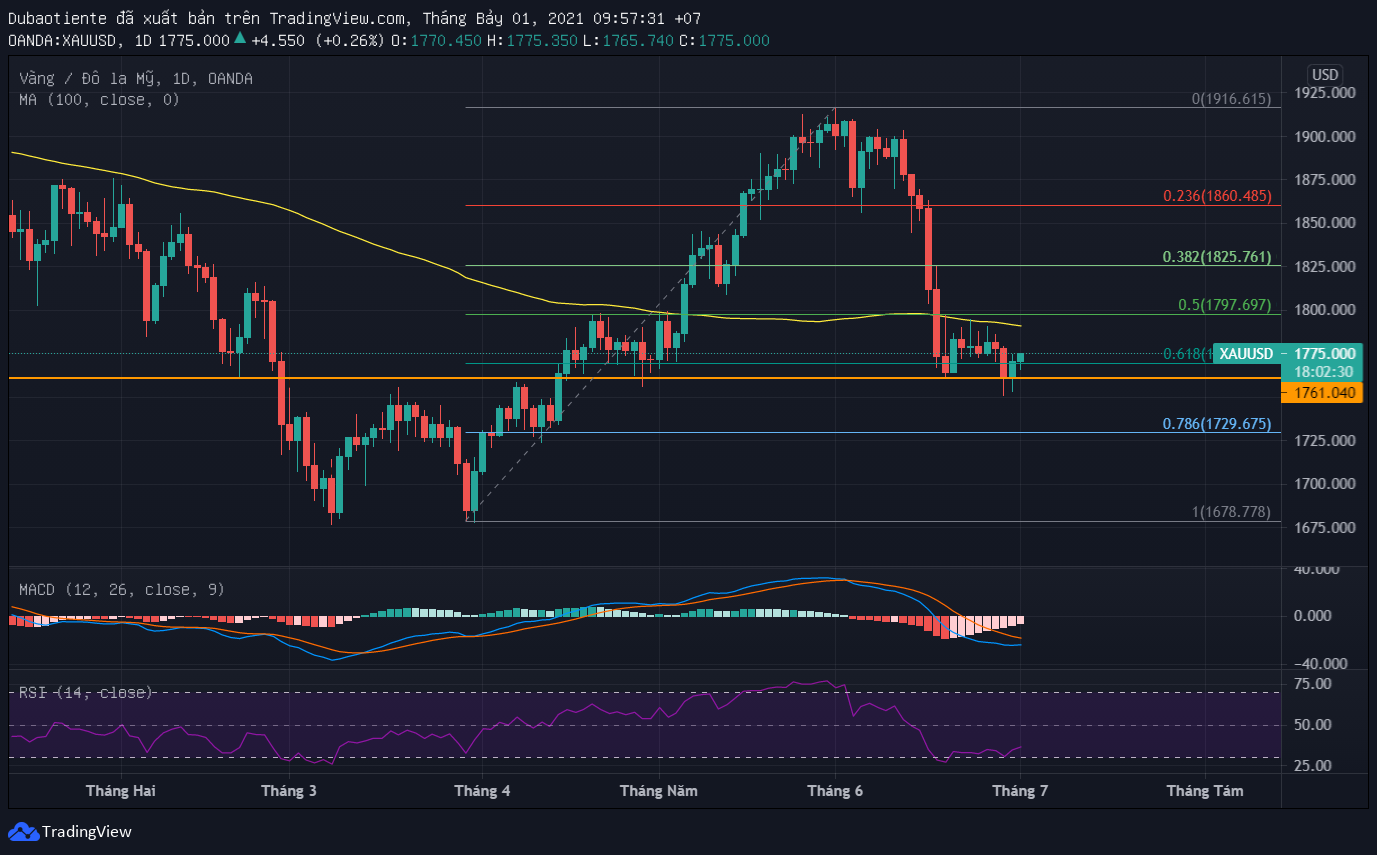Click the XAUUSD price label tag

pos(1248,353)
